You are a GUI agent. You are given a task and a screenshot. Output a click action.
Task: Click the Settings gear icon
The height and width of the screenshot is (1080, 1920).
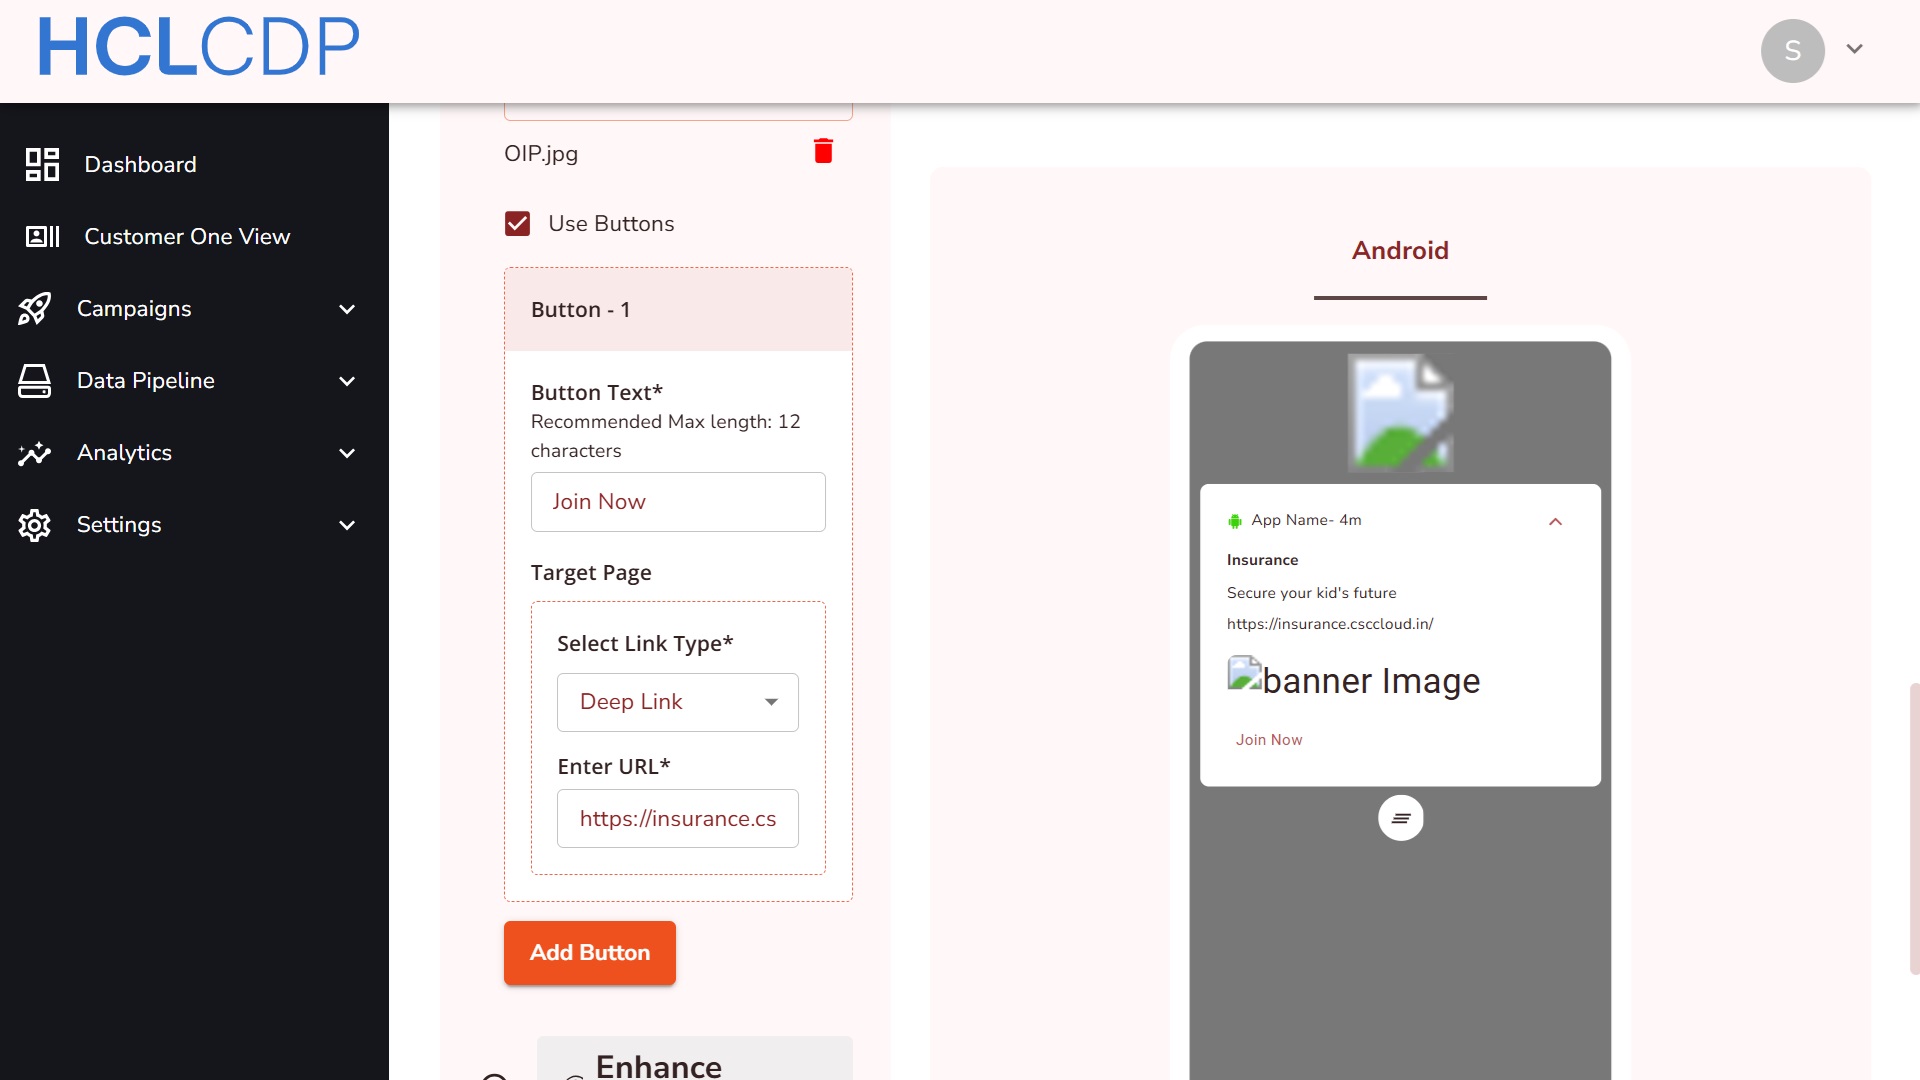coord(34,525)
